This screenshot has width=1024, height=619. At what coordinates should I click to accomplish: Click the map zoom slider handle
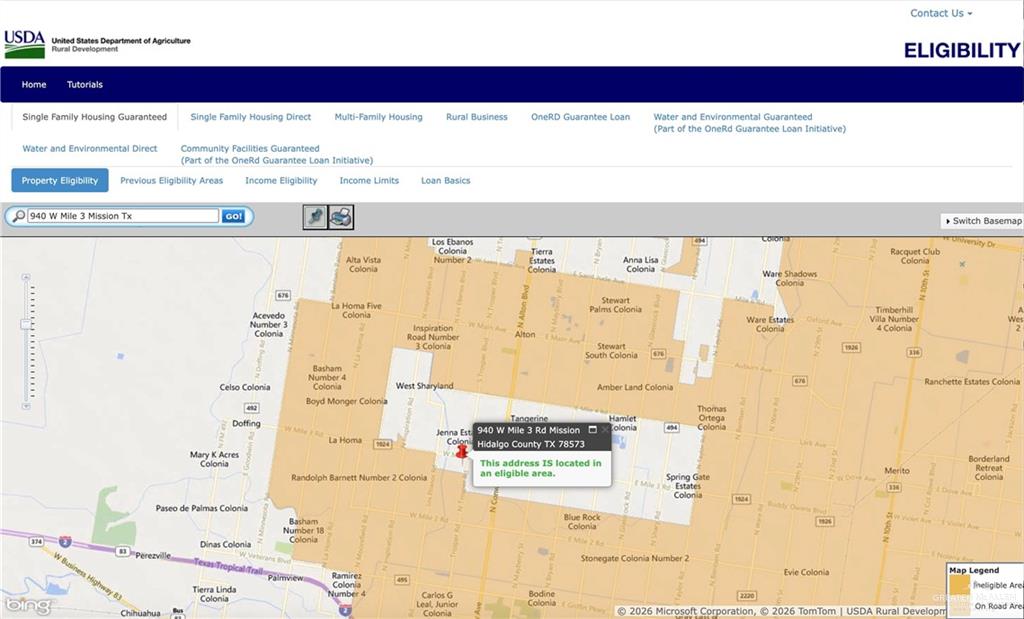tap(26, 324)
